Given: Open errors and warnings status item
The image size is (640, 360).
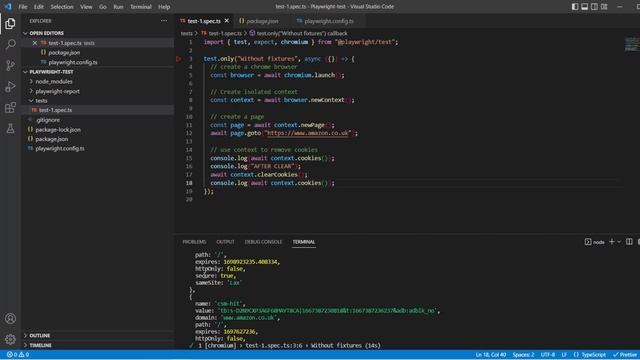Looking at the screenshot, I should pyautogui.click(x=18, y=355).
